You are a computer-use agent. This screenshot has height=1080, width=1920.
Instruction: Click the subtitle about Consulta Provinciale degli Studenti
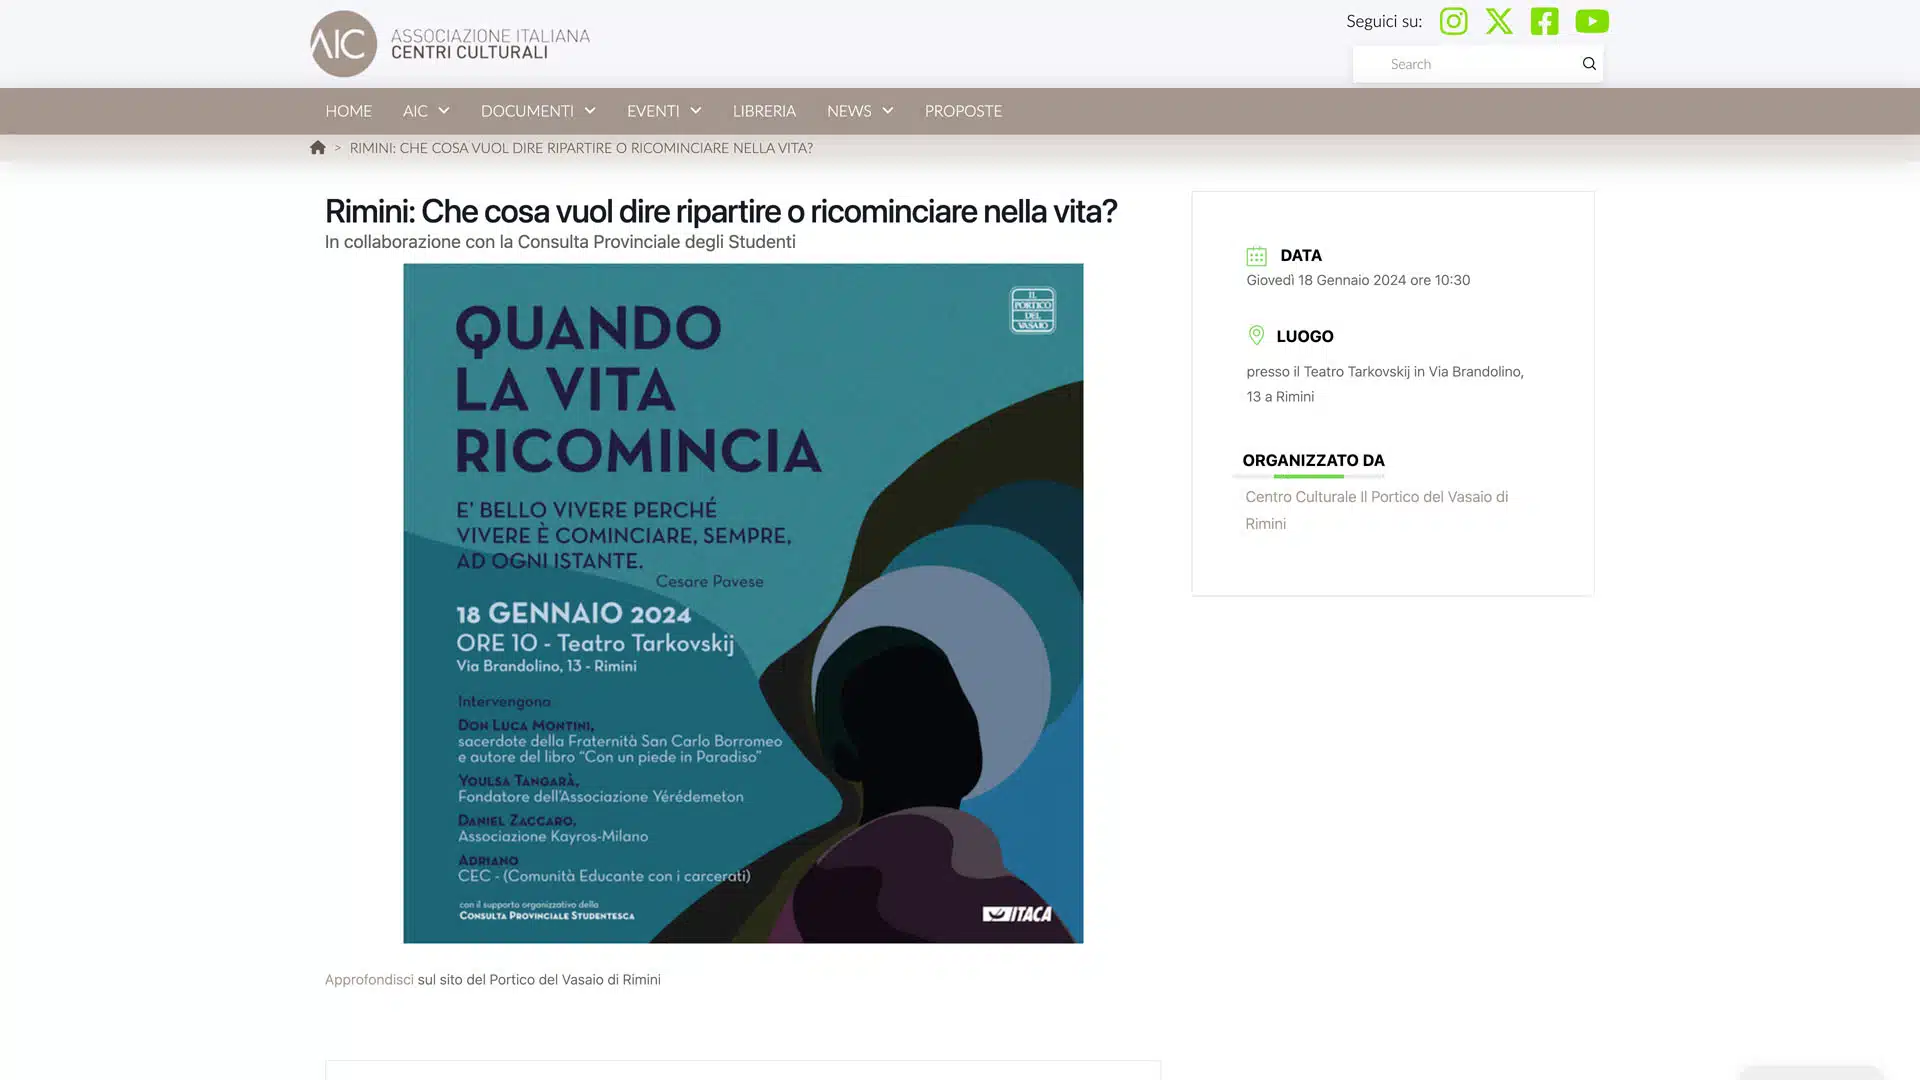pyautogui.click(x=560, y=242)
